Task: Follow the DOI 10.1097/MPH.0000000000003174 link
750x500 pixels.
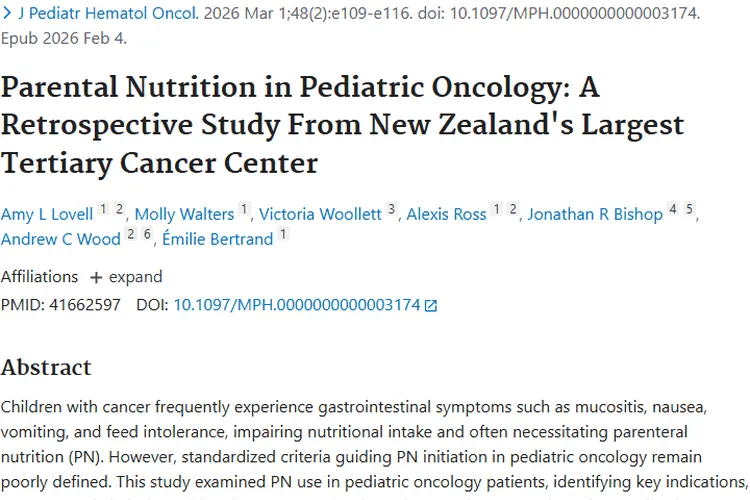Action: pyautogui.click(x=297, y=305)
